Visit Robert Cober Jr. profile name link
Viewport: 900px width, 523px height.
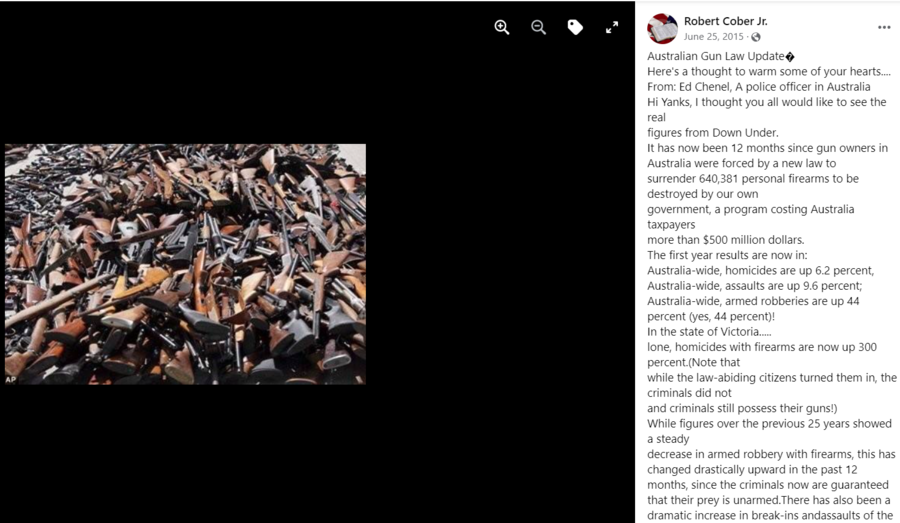(726, 21)
